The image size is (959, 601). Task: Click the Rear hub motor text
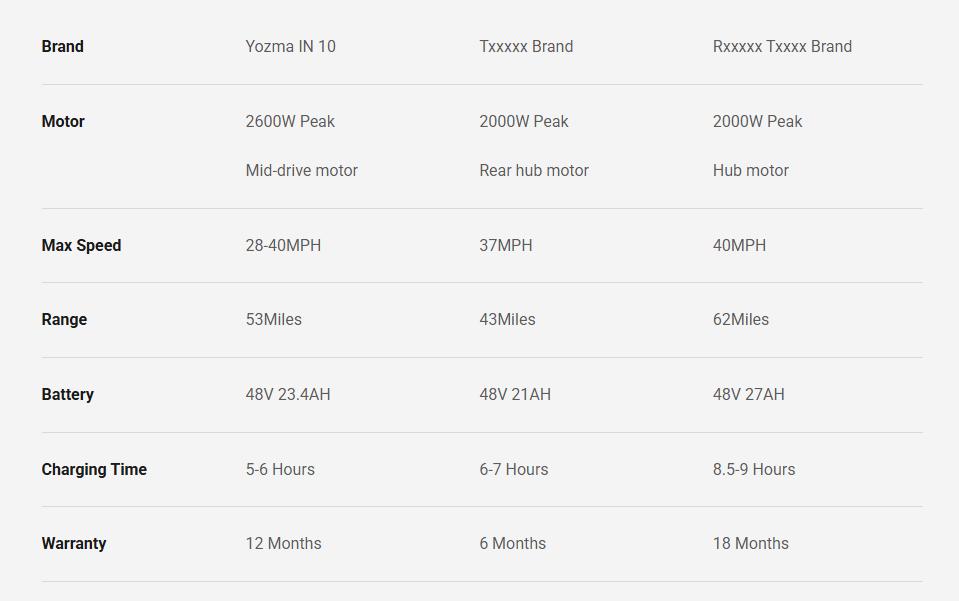533,170
